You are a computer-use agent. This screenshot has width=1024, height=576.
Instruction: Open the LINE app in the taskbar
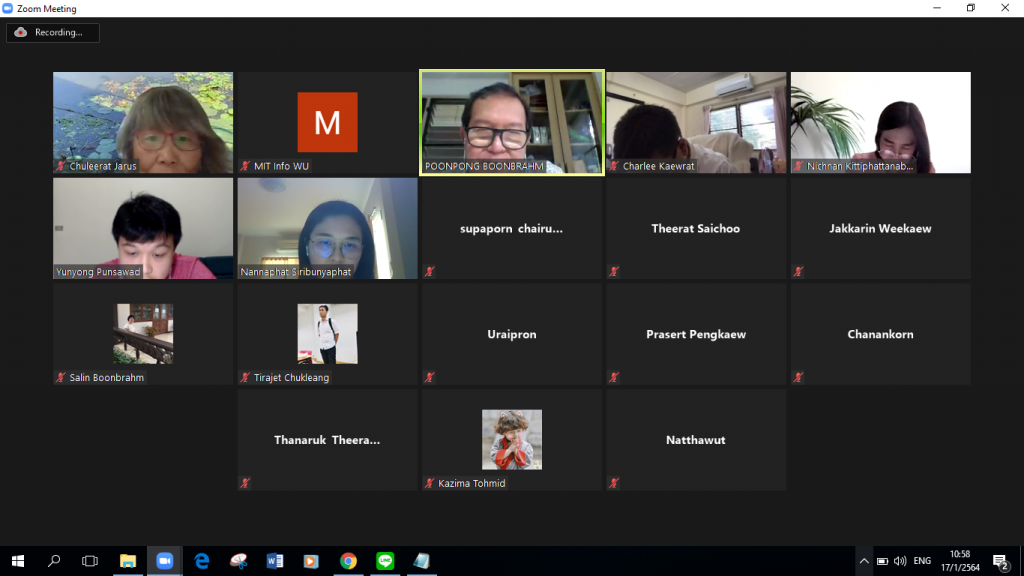(x=385, y=561)
